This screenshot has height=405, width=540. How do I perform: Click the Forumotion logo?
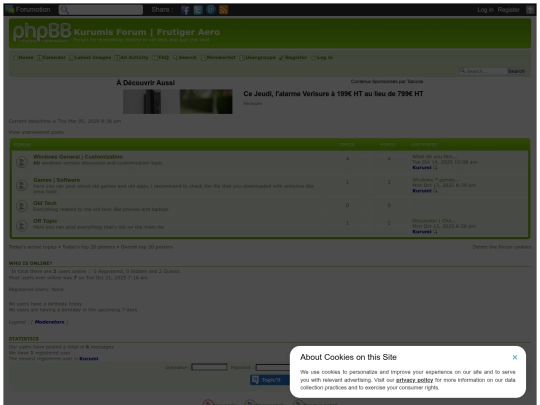(x=28, y=10)
